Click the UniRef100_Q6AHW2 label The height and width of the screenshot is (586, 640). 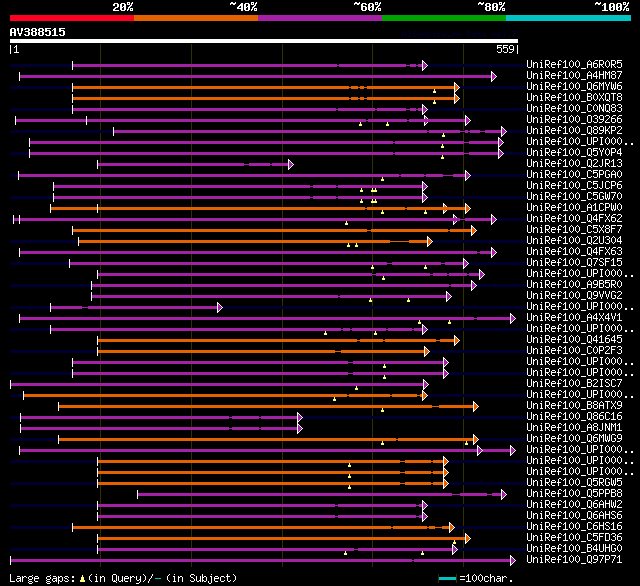(x=574, y=505)
